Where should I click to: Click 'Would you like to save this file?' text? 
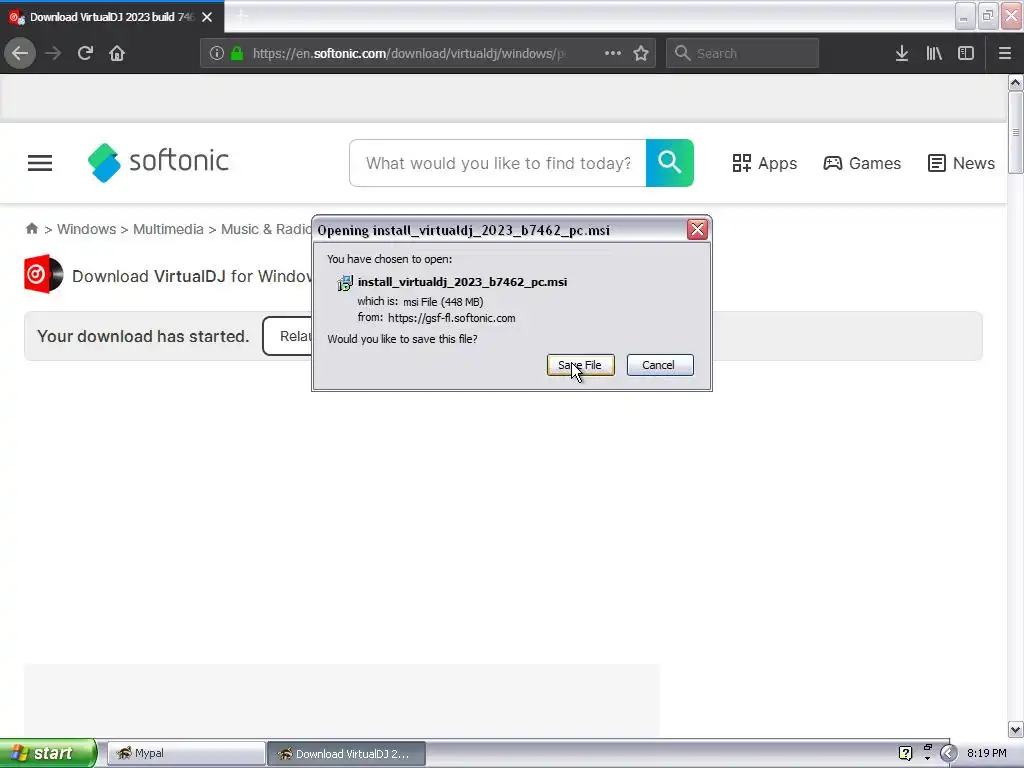tap(402, 339)
